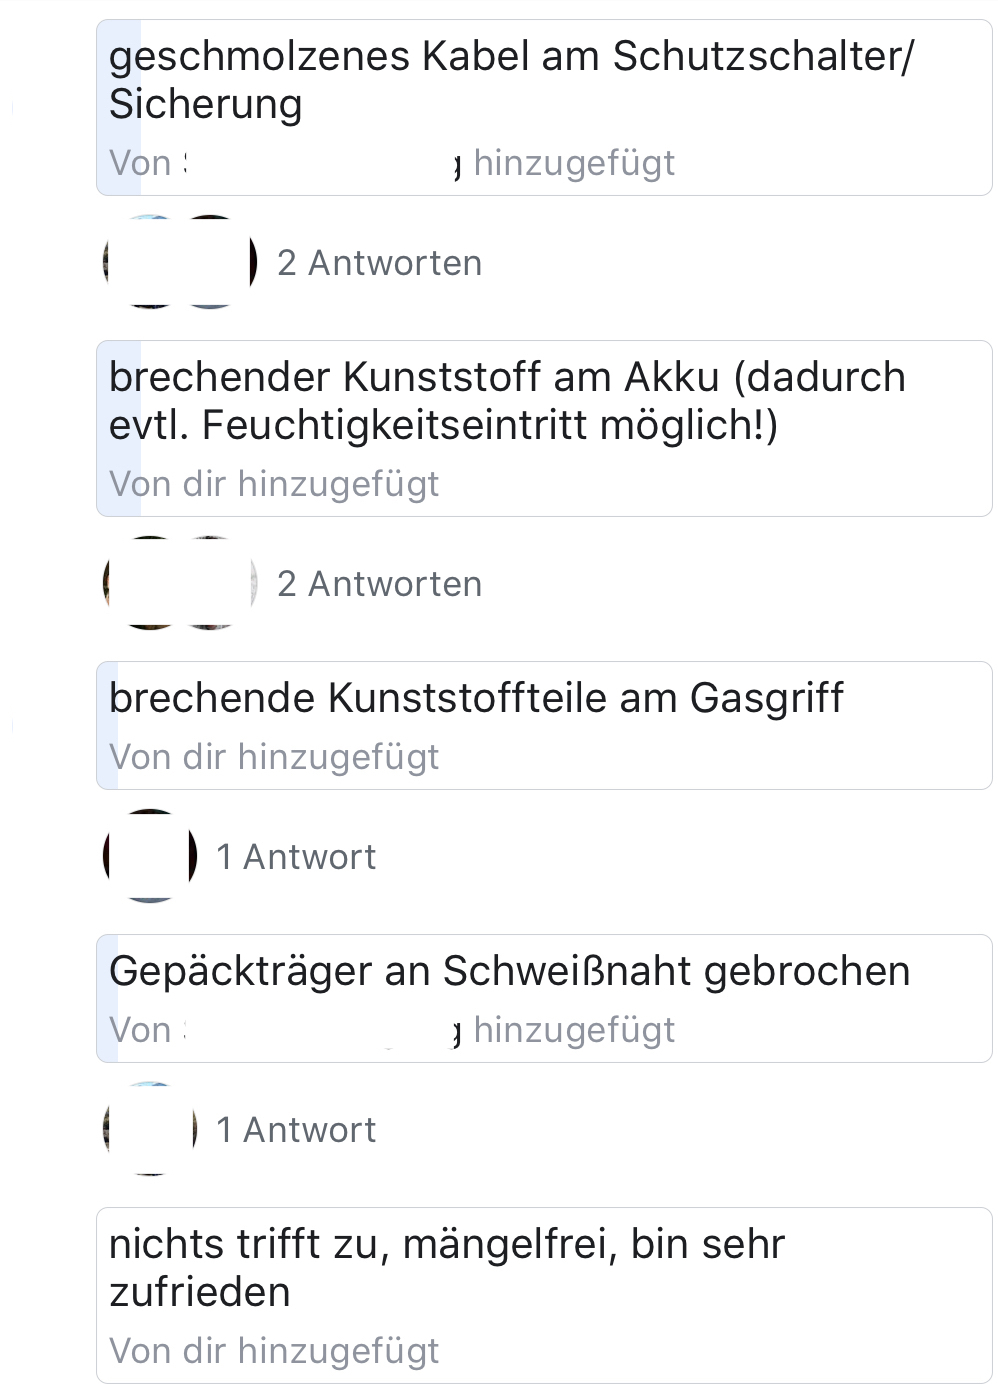Screen dimensions: 998x1386
Task: Click the avatar under the Gasgriff option
Action: tap(151, 856)
